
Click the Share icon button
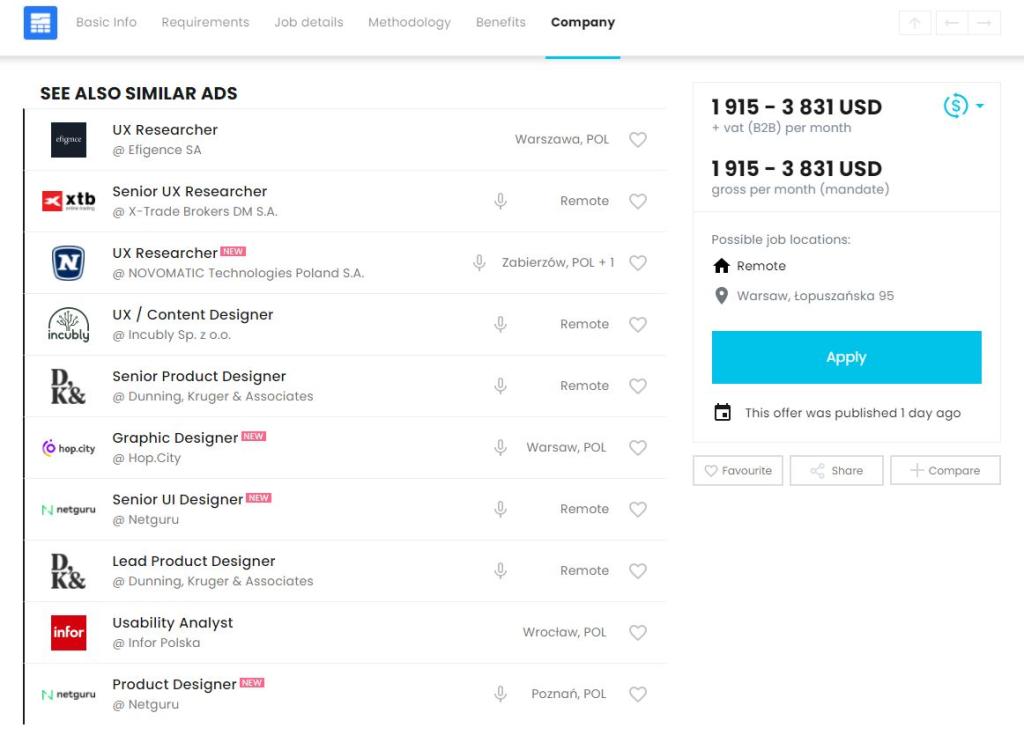tap(836, 470)
